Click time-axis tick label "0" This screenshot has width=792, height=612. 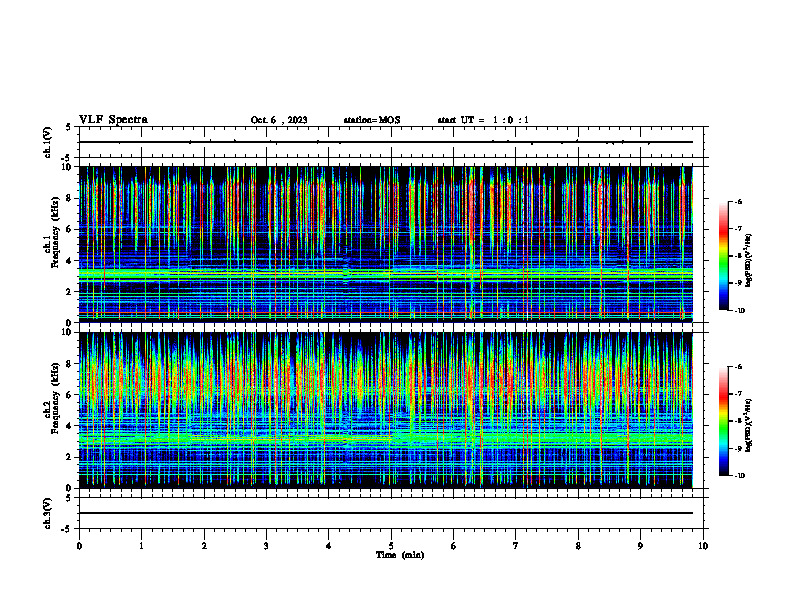[x=79, y=546]
